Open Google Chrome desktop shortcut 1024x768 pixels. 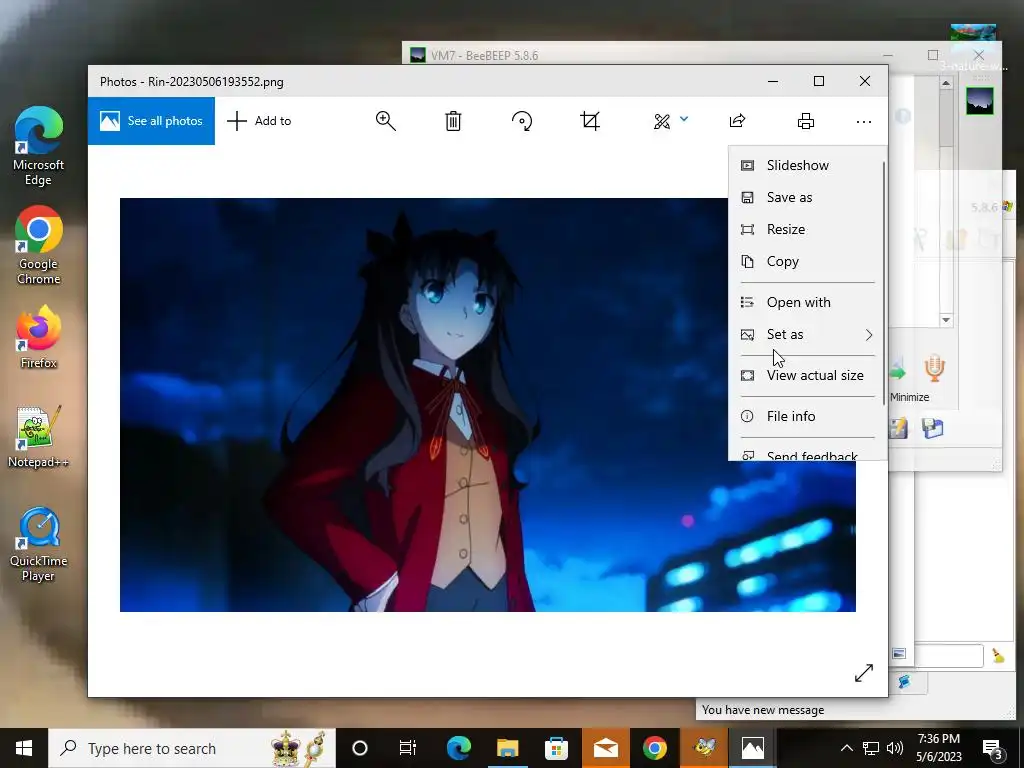(39, 246)
